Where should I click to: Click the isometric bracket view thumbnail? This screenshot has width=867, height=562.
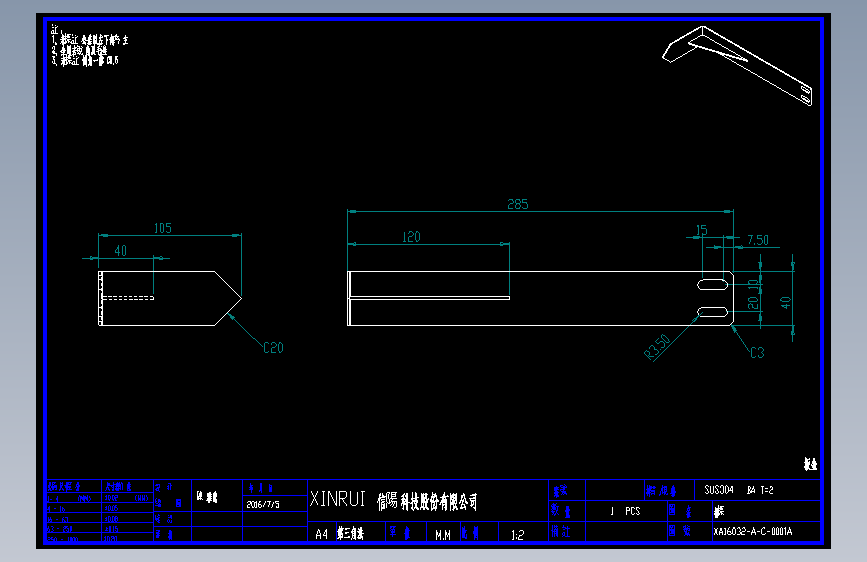[x=738, y=66]
